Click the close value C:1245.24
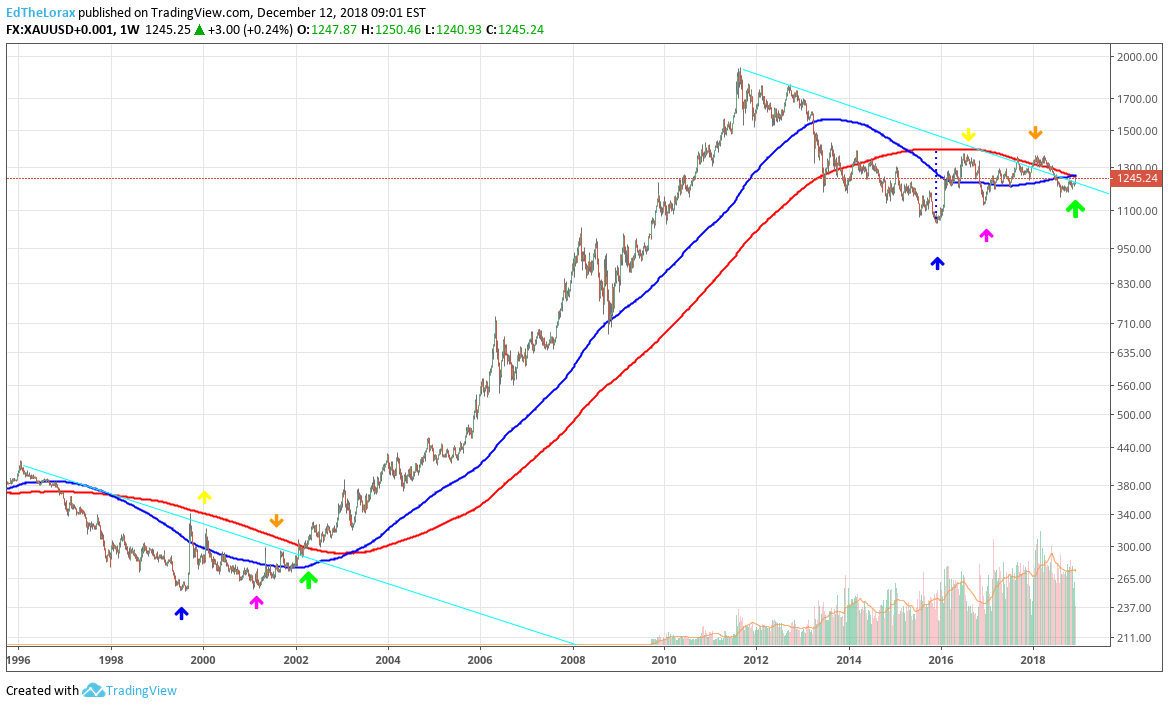The height and width of the screenshot is (708, 1169). [x=515, y=30]
